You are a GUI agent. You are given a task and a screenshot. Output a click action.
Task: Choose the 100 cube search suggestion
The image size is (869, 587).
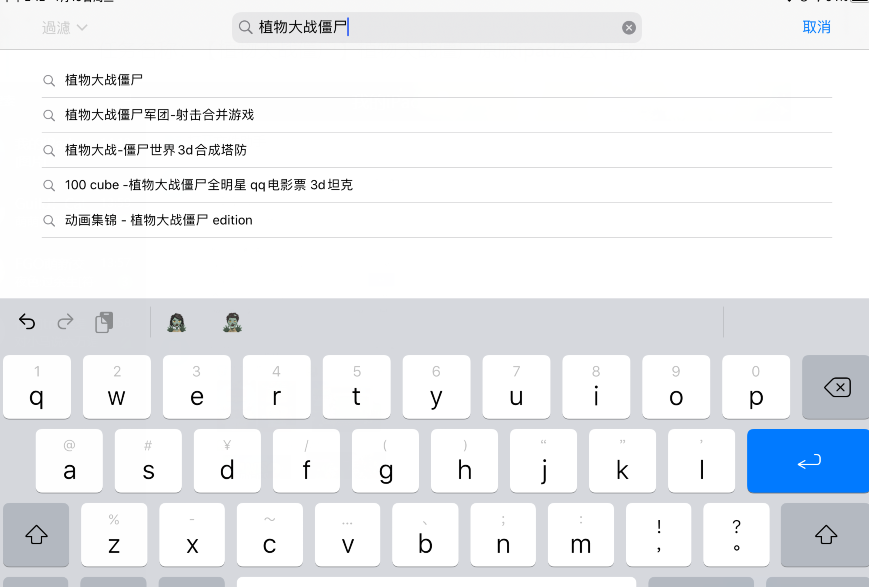pyautogui.click(x=208, y=185)
